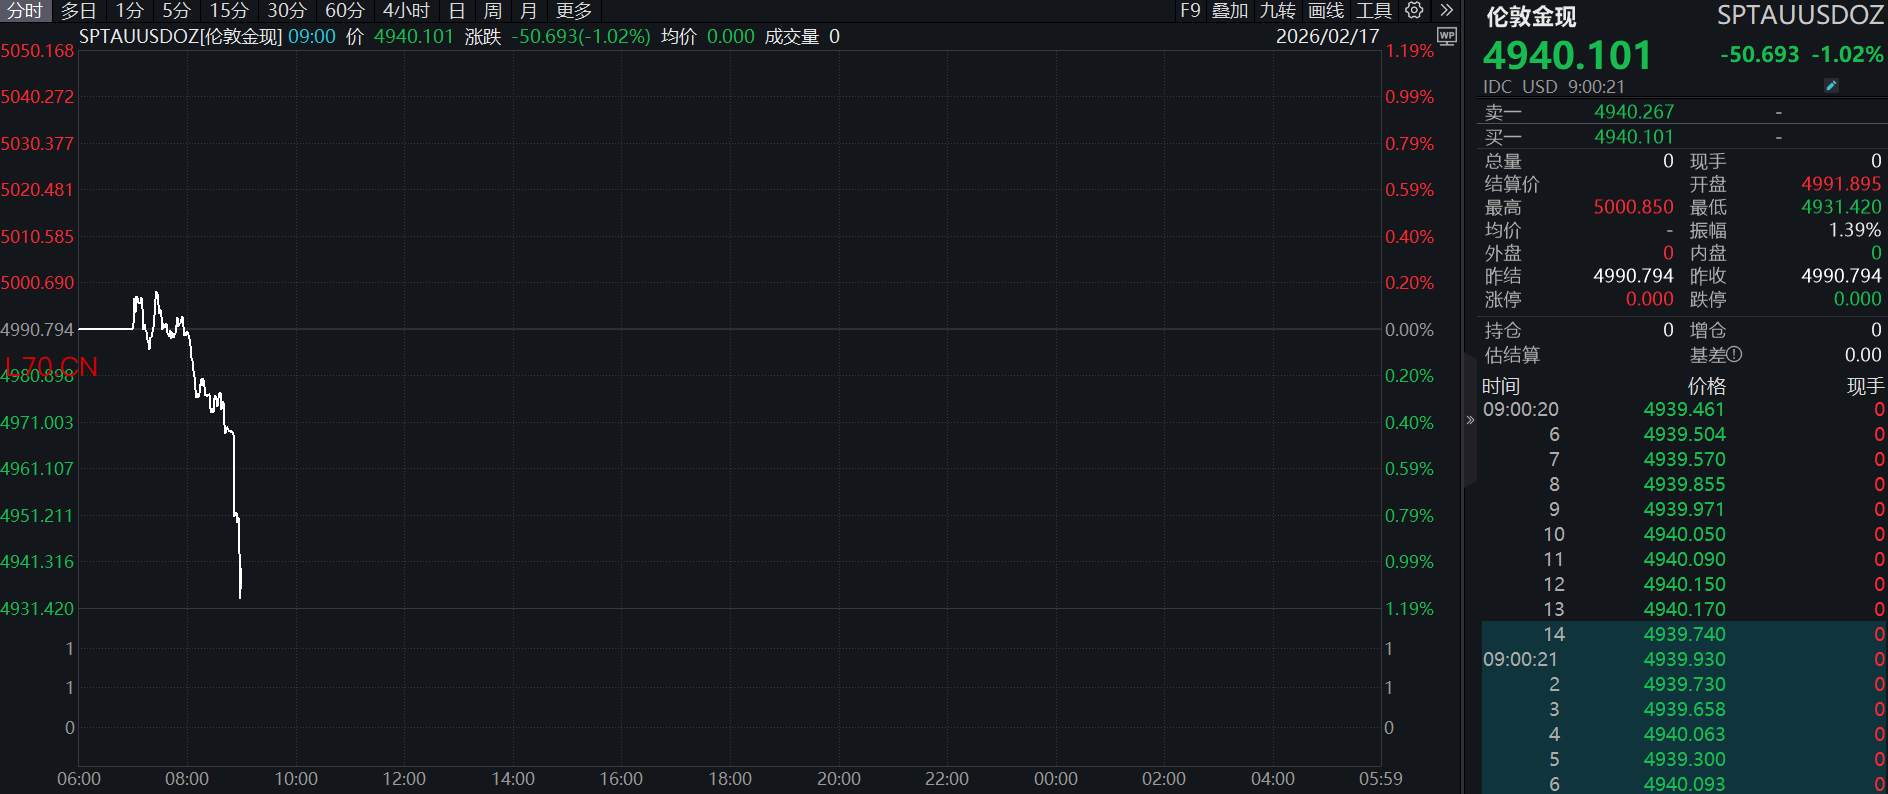Toggle the 叠加 overlay option
The image size is (1888, 794).
coord(1230,11)
